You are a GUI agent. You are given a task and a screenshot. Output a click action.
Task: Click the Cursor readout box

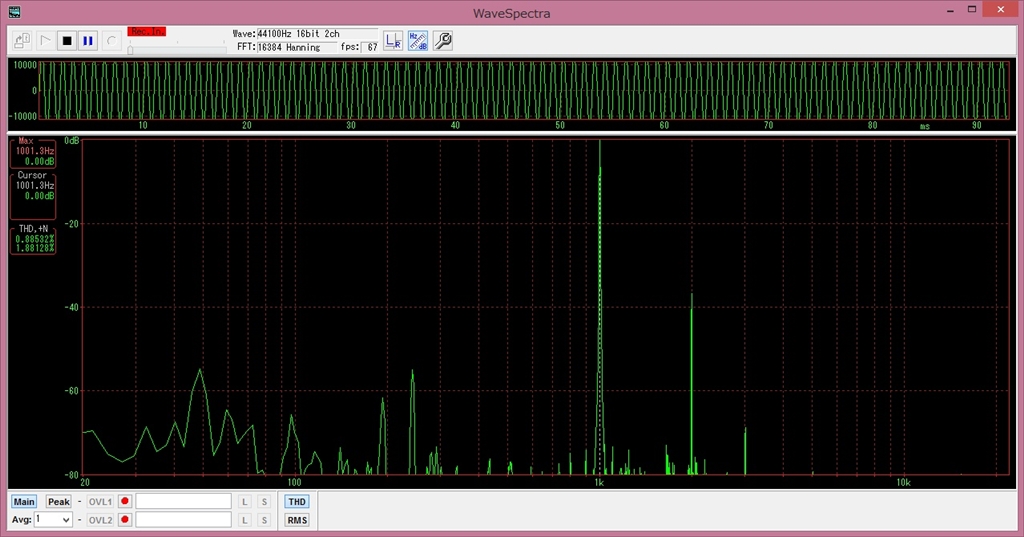[x=33, y=195]
